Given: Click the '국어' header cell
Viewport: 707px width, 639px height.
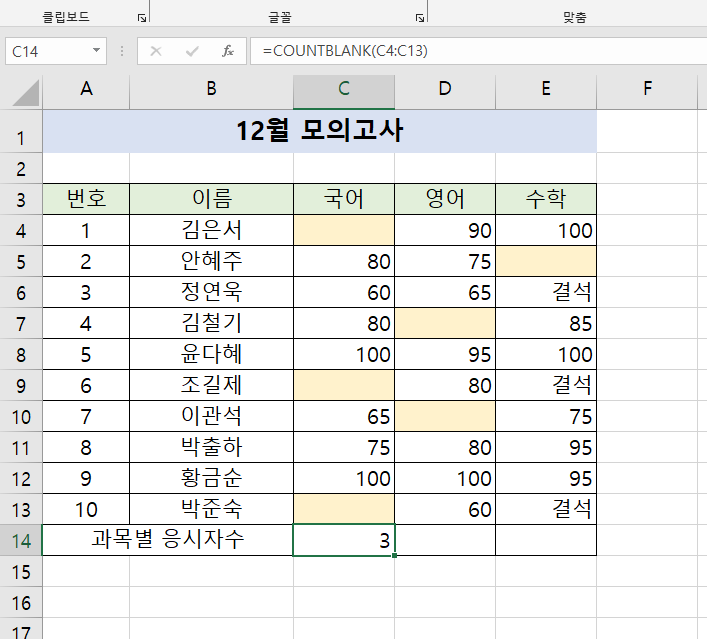Looking at the screenshot, I should [x=344, y=199].
